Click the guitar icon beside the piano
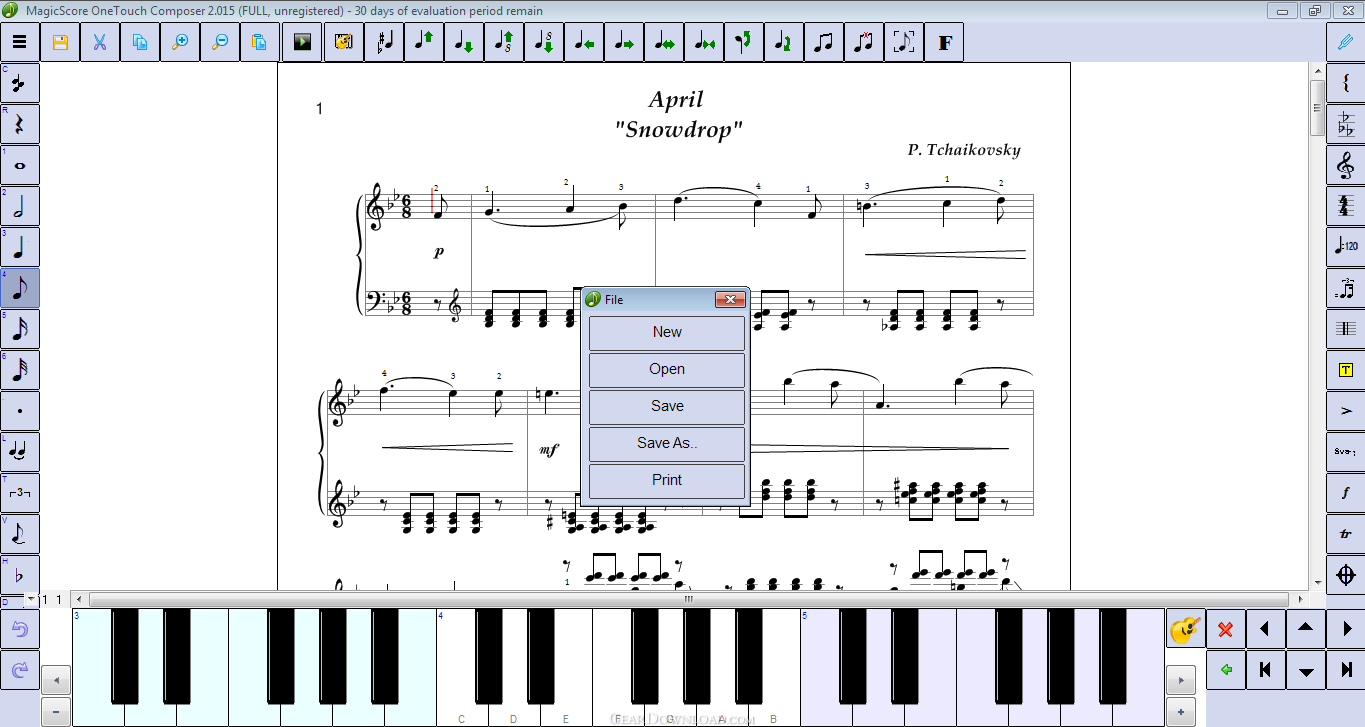This screenshot has height=727, width=1365. [x=1185, y=629]
